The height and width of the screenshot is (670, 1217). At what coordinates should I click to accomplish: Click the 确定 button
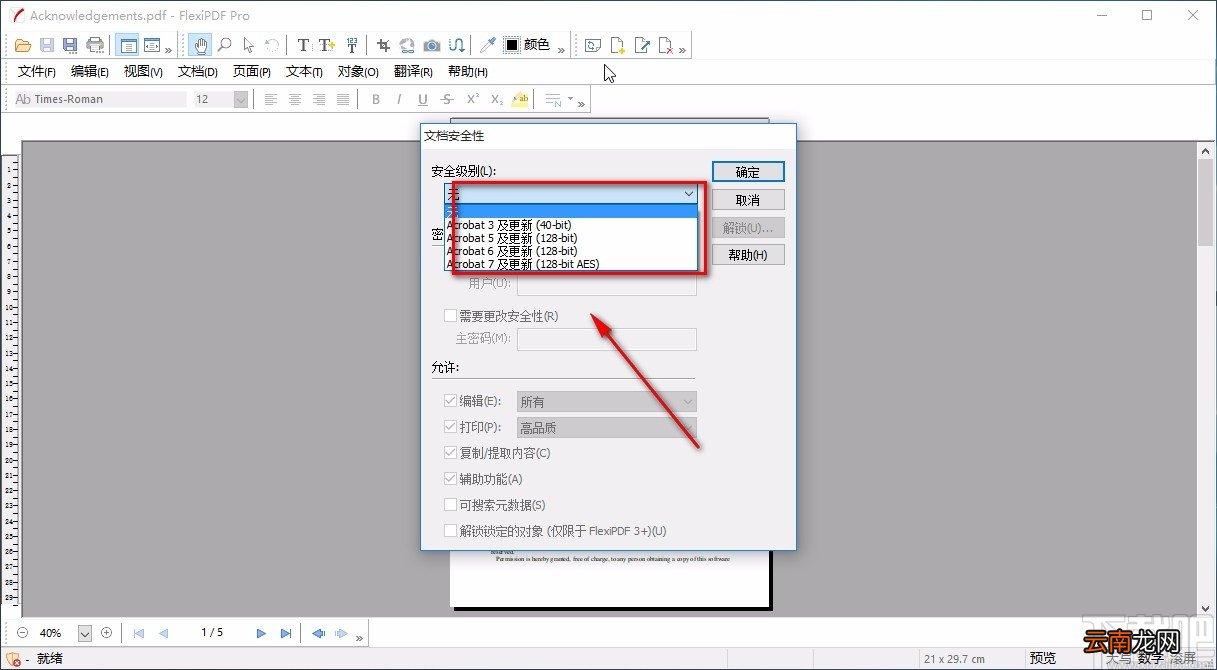(x=748, y=172)
